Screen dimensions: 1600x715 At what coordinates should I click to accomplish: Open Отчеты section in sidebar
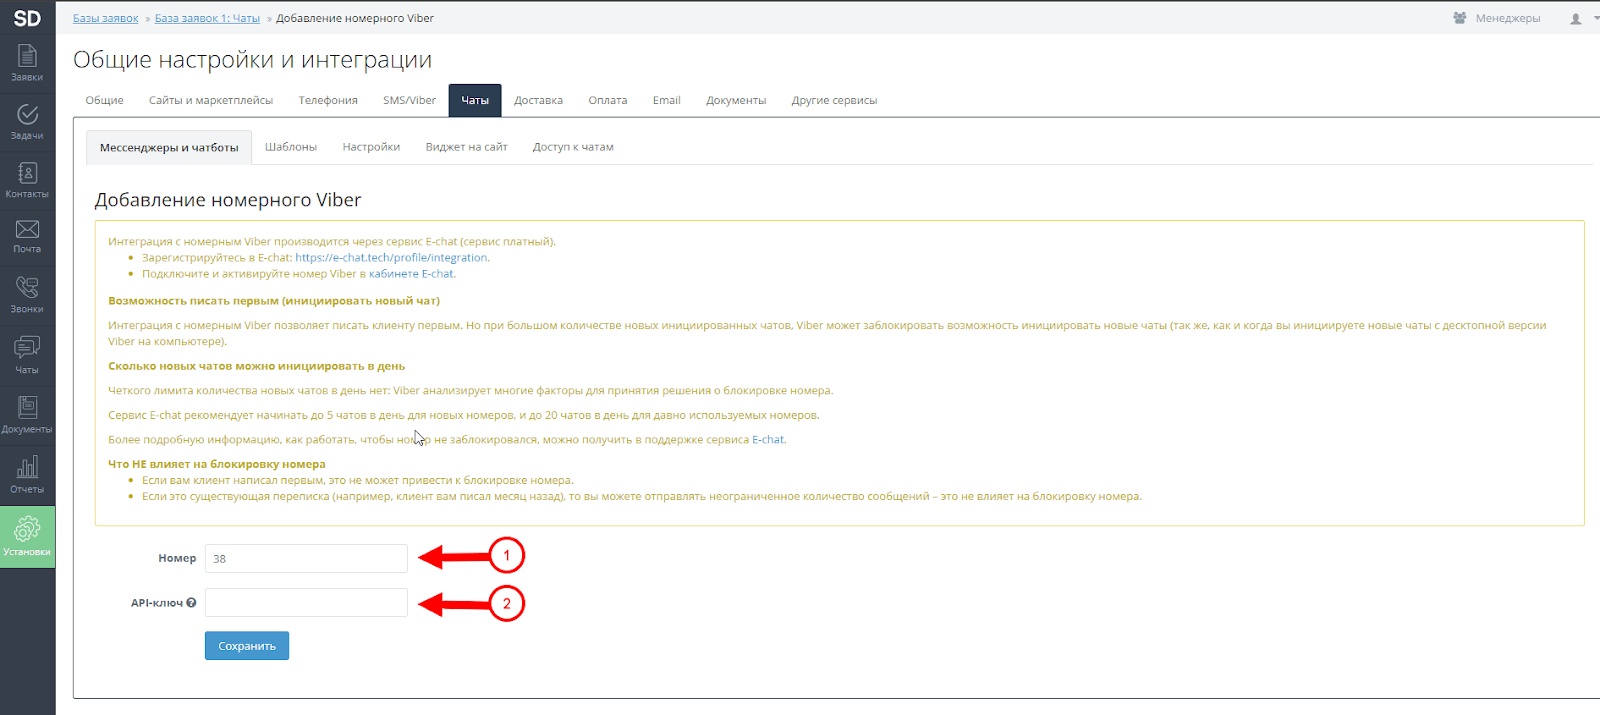[x=27, y=475]
